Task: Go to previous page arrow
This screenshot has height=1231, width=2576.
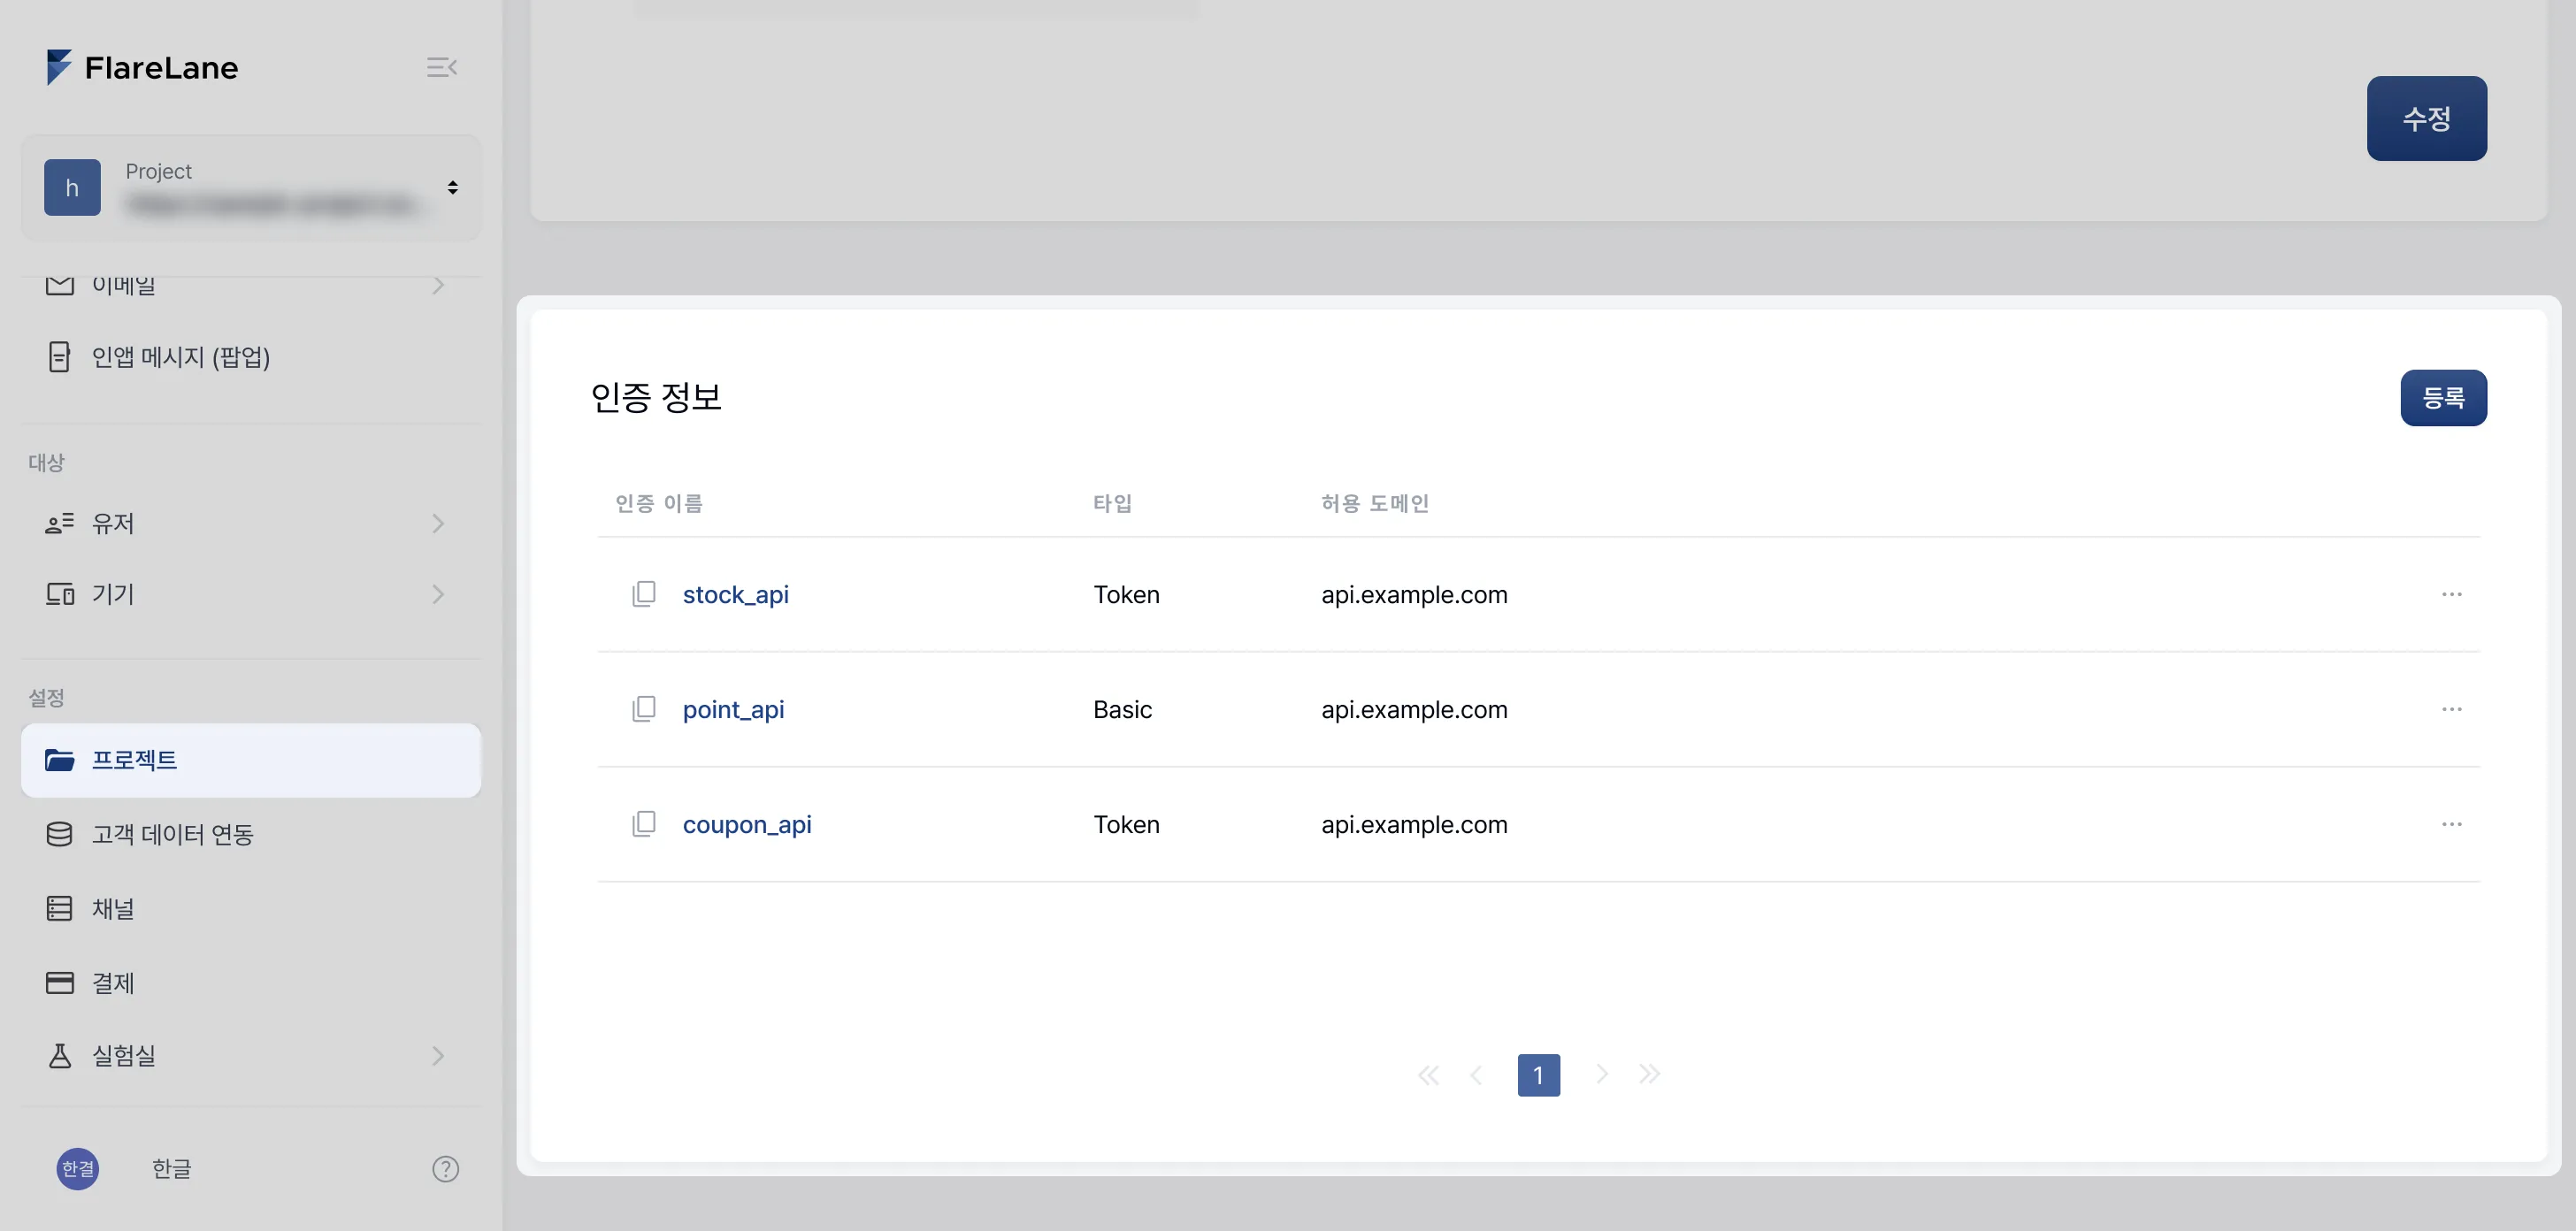Action: pos(1476,1075)
